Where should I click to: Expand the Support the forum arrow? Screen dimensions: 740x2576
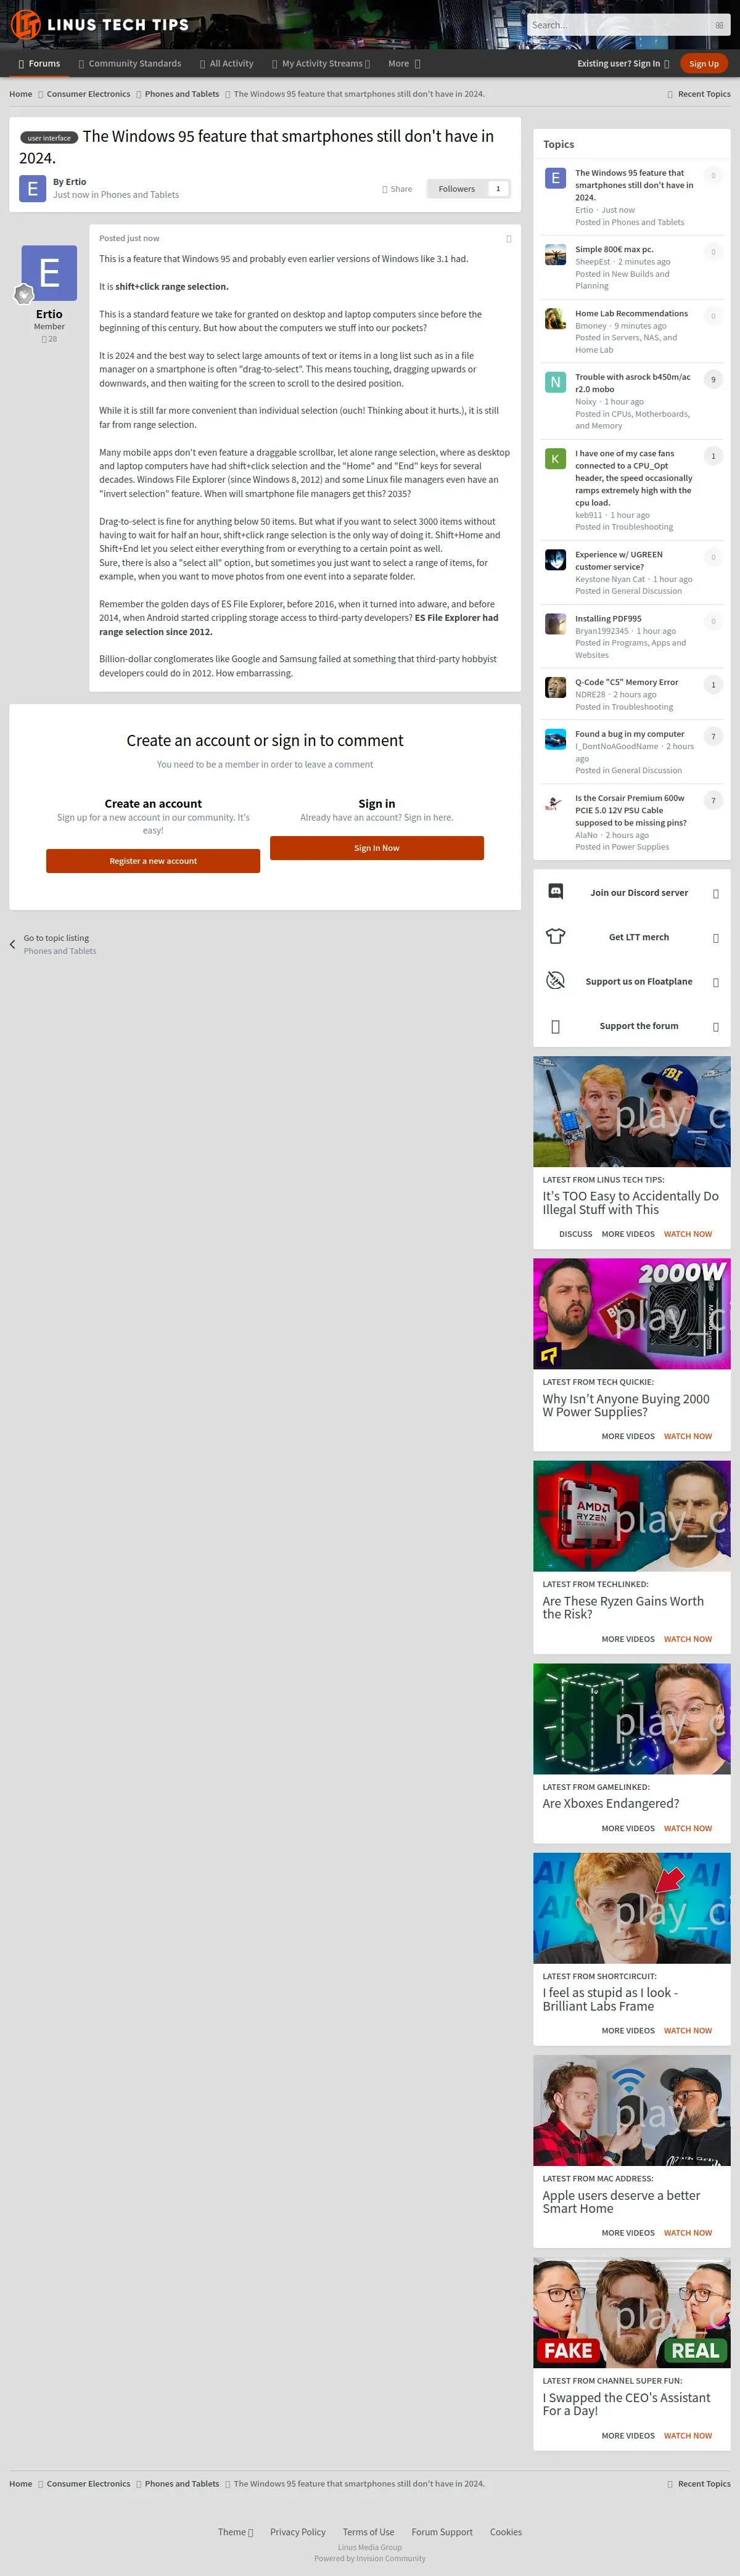[715, 1026]
